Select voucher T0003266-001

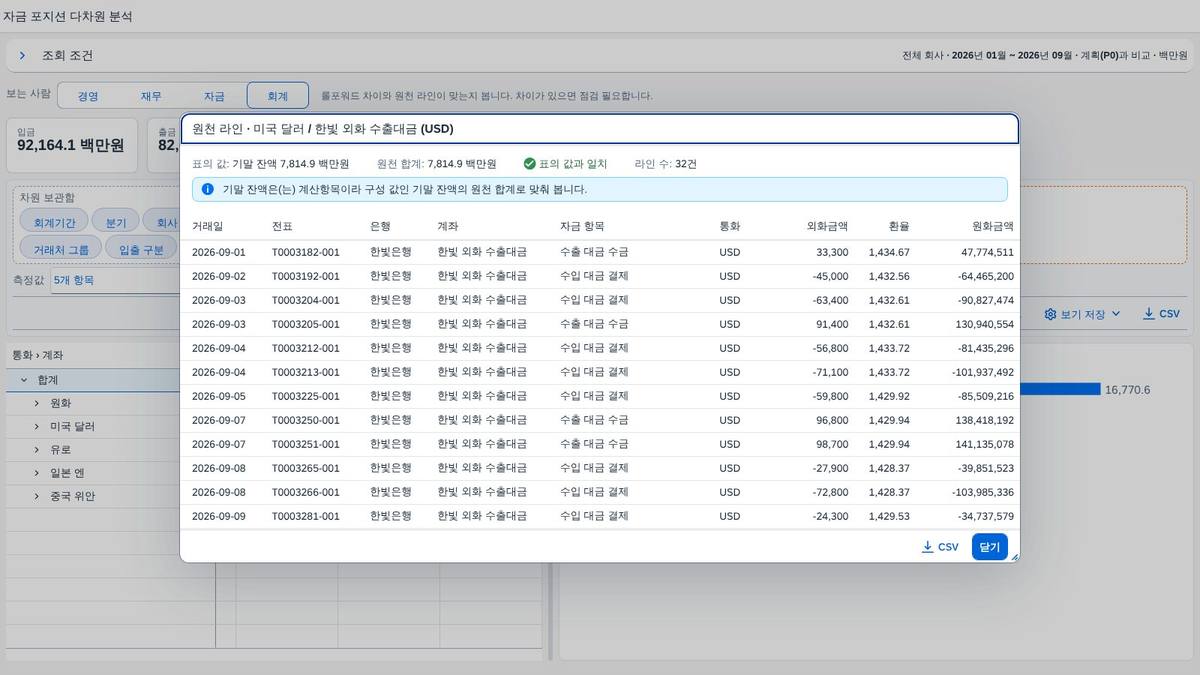305,492
